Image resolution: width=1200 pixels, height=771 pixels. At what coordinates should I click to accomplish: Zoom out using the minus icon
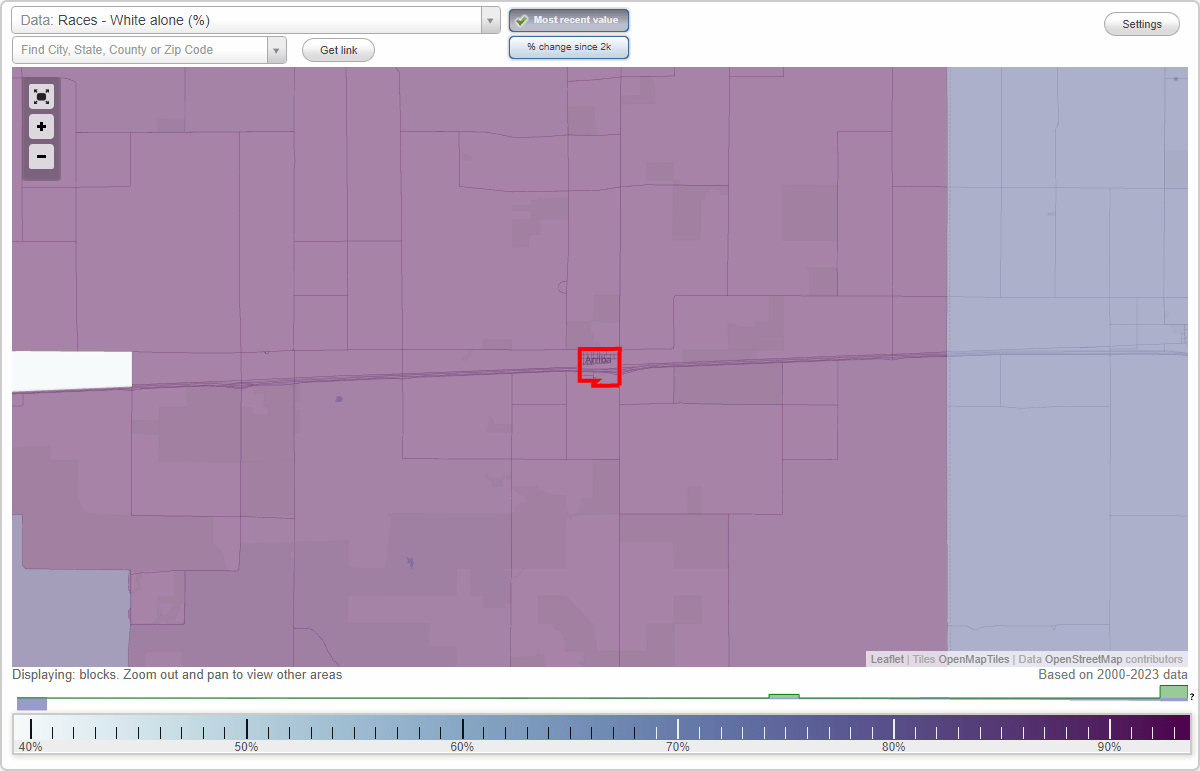coord(41,156)
